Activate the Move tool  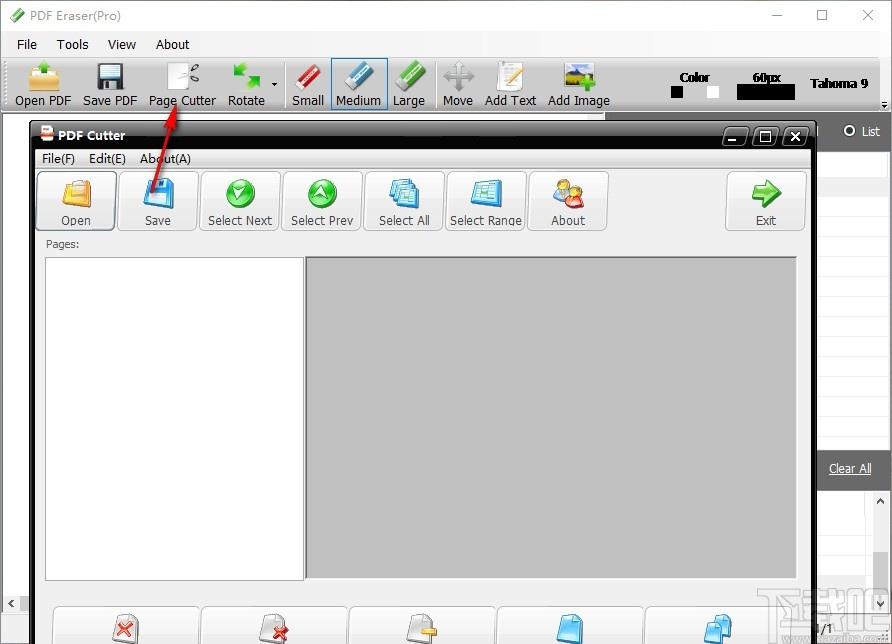(x=458, y=84)
